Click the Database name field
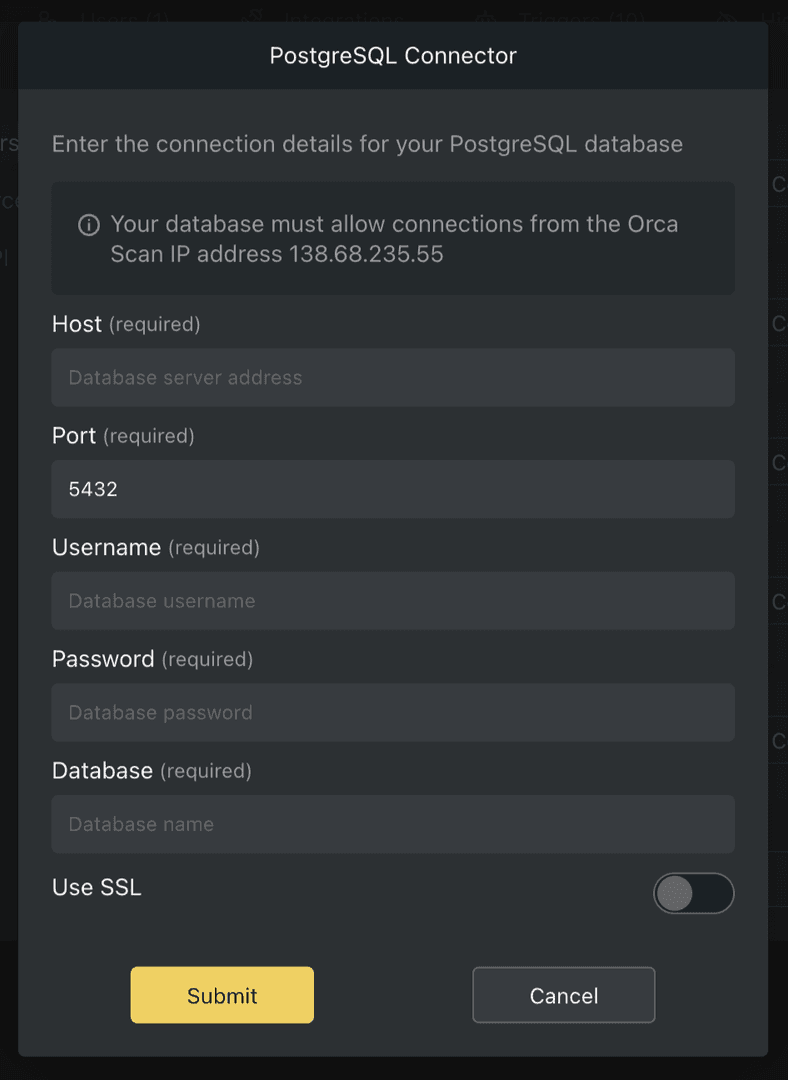The image size is (788, 1080). tap(393, 824)
